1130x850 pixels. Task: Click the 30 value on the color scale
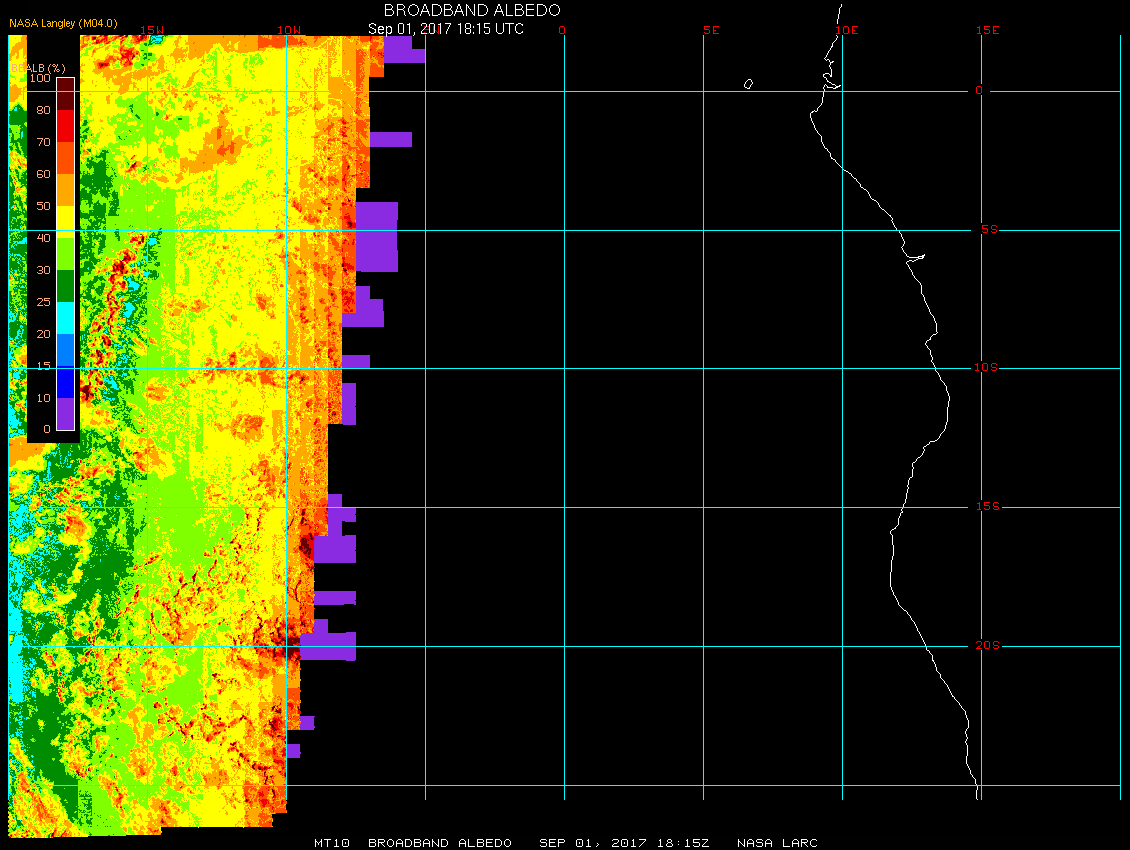click(x=43, y=270)
